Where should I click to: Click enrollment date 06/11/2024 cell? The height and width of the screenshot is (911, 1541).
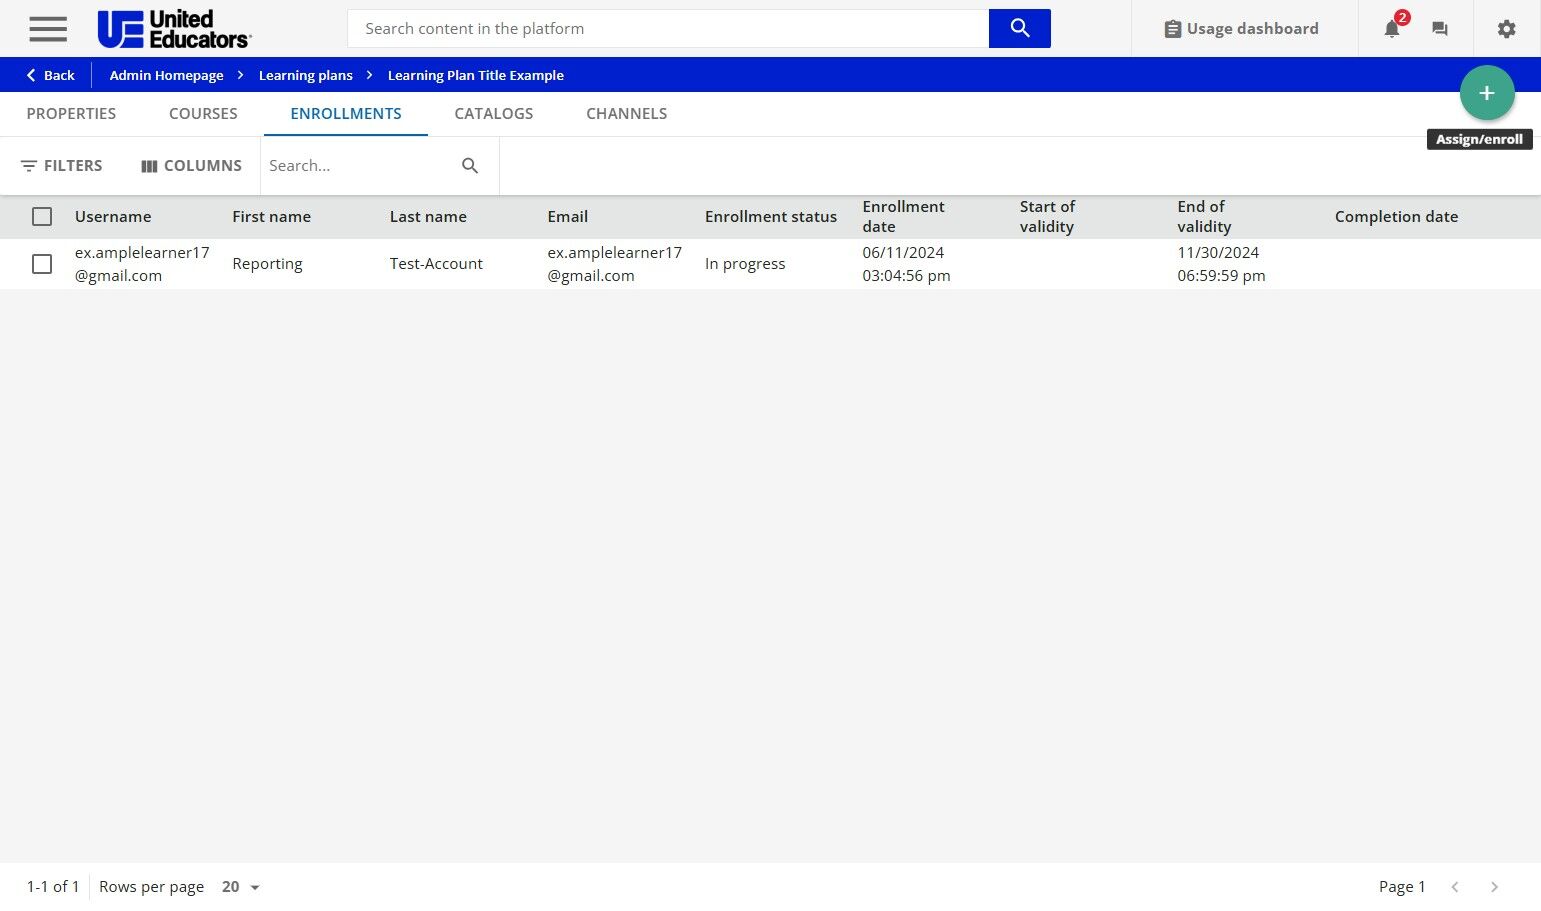[x=906, y=264]
